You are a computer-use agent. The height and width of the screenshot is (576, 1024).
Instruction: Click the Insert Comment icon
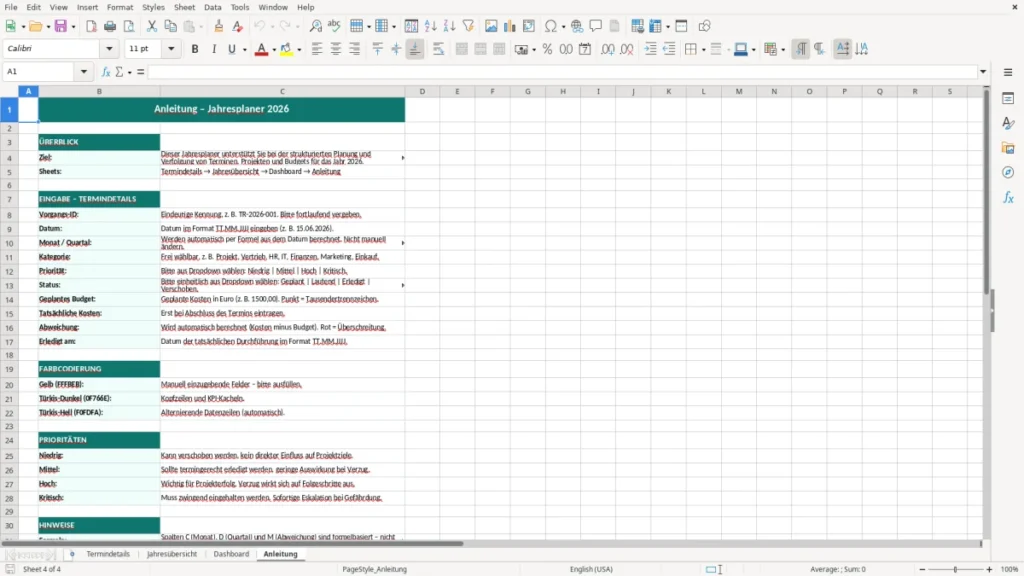596,26
